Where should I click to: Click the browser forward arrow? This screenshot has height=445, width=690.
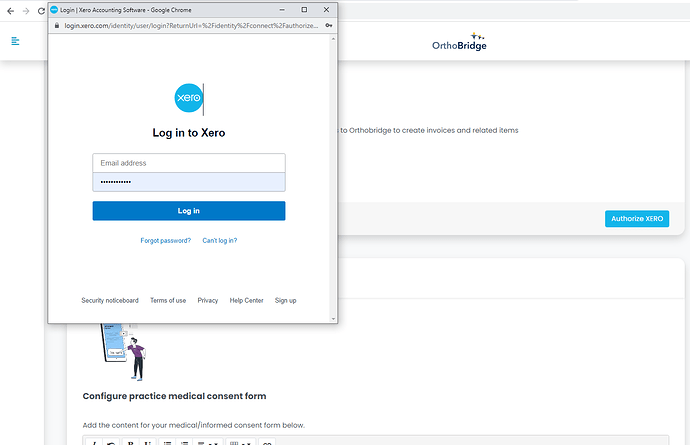(x=26, y=11)
